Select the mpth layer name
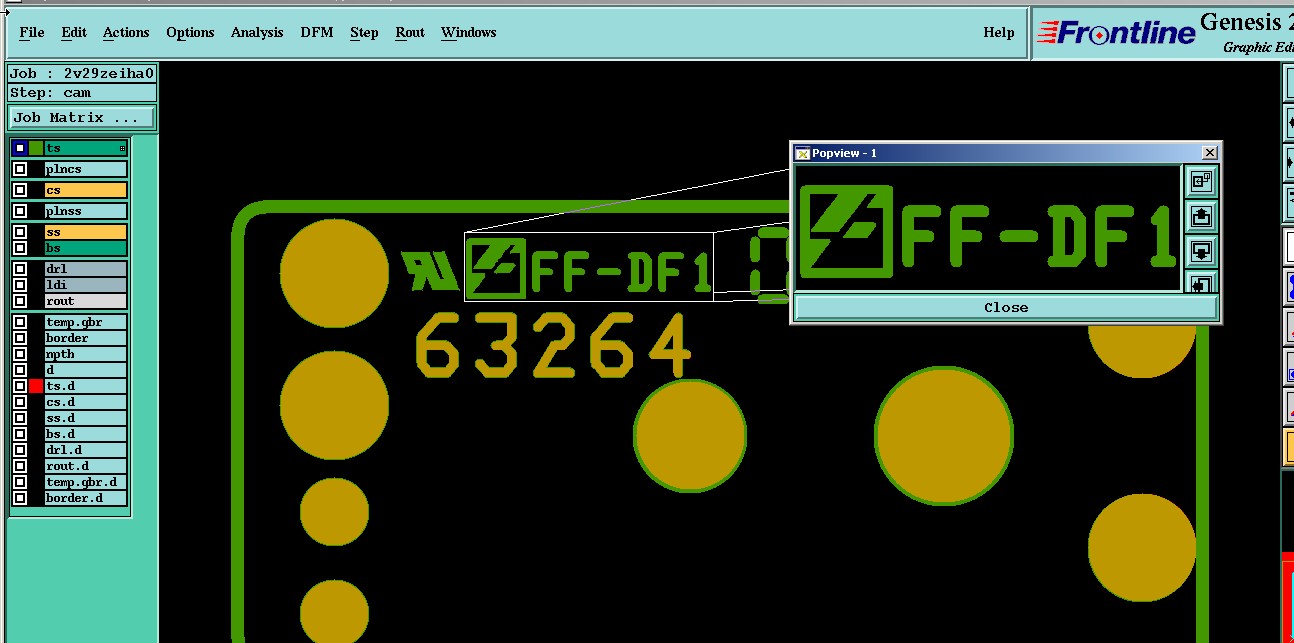The width and height of the screenshot is (1294, 643). pos(86,354)
